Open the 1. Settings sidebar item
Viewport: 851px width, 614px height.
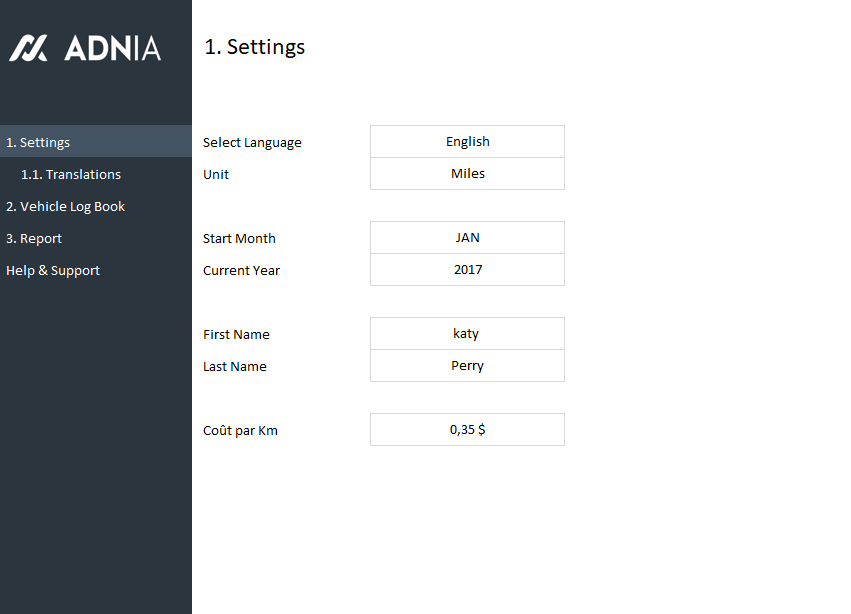(38, 142)
